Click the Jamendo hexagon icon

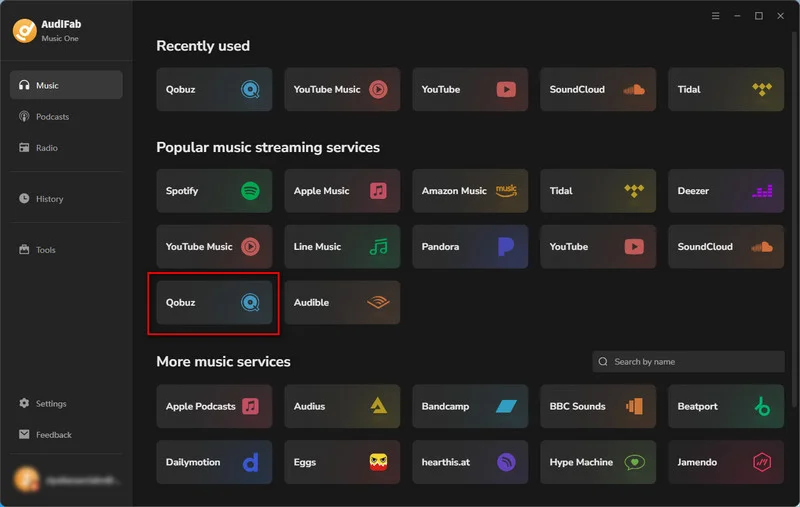click(x=762, y=462)
